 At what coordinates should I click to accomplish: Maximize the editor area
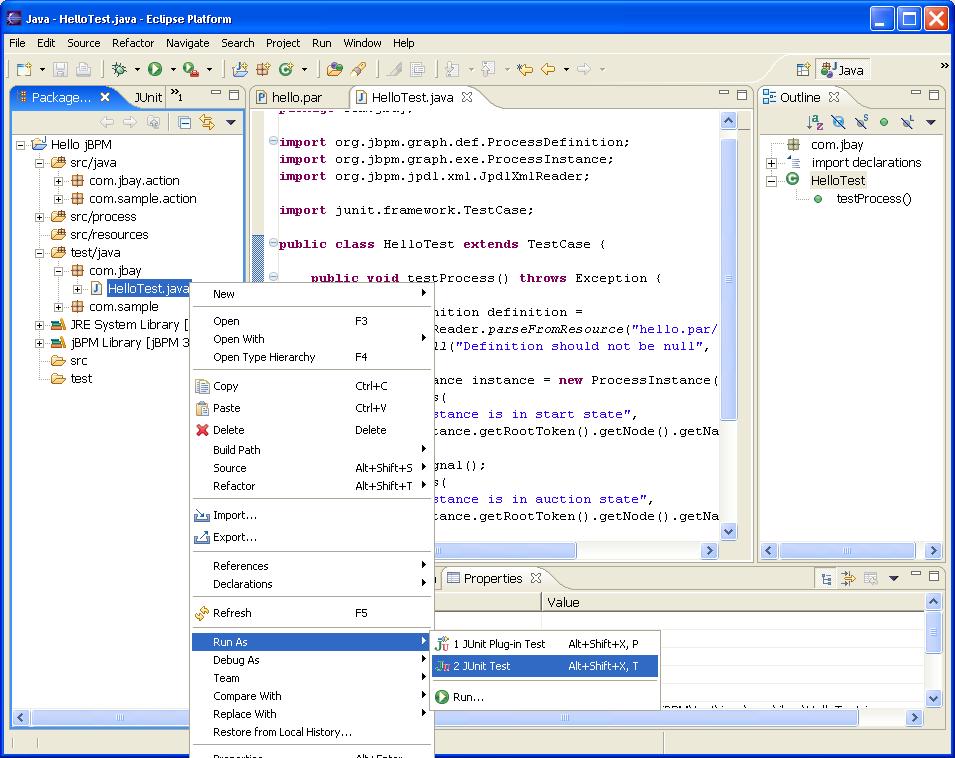click(x=742, y=94)
